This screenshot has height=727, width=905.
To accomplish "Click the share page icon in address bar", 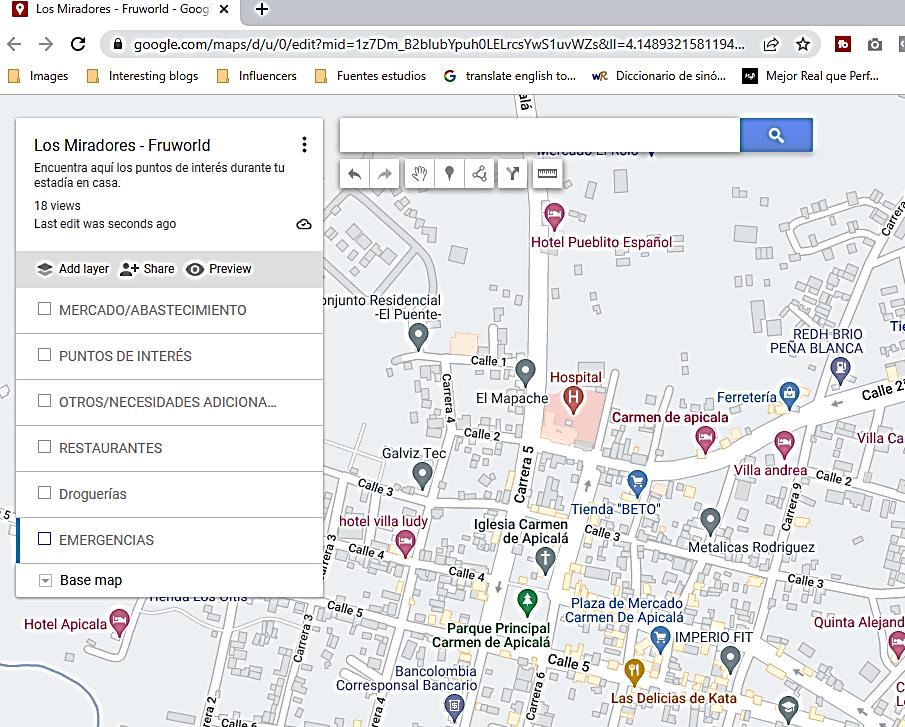I will click(771, 44).
